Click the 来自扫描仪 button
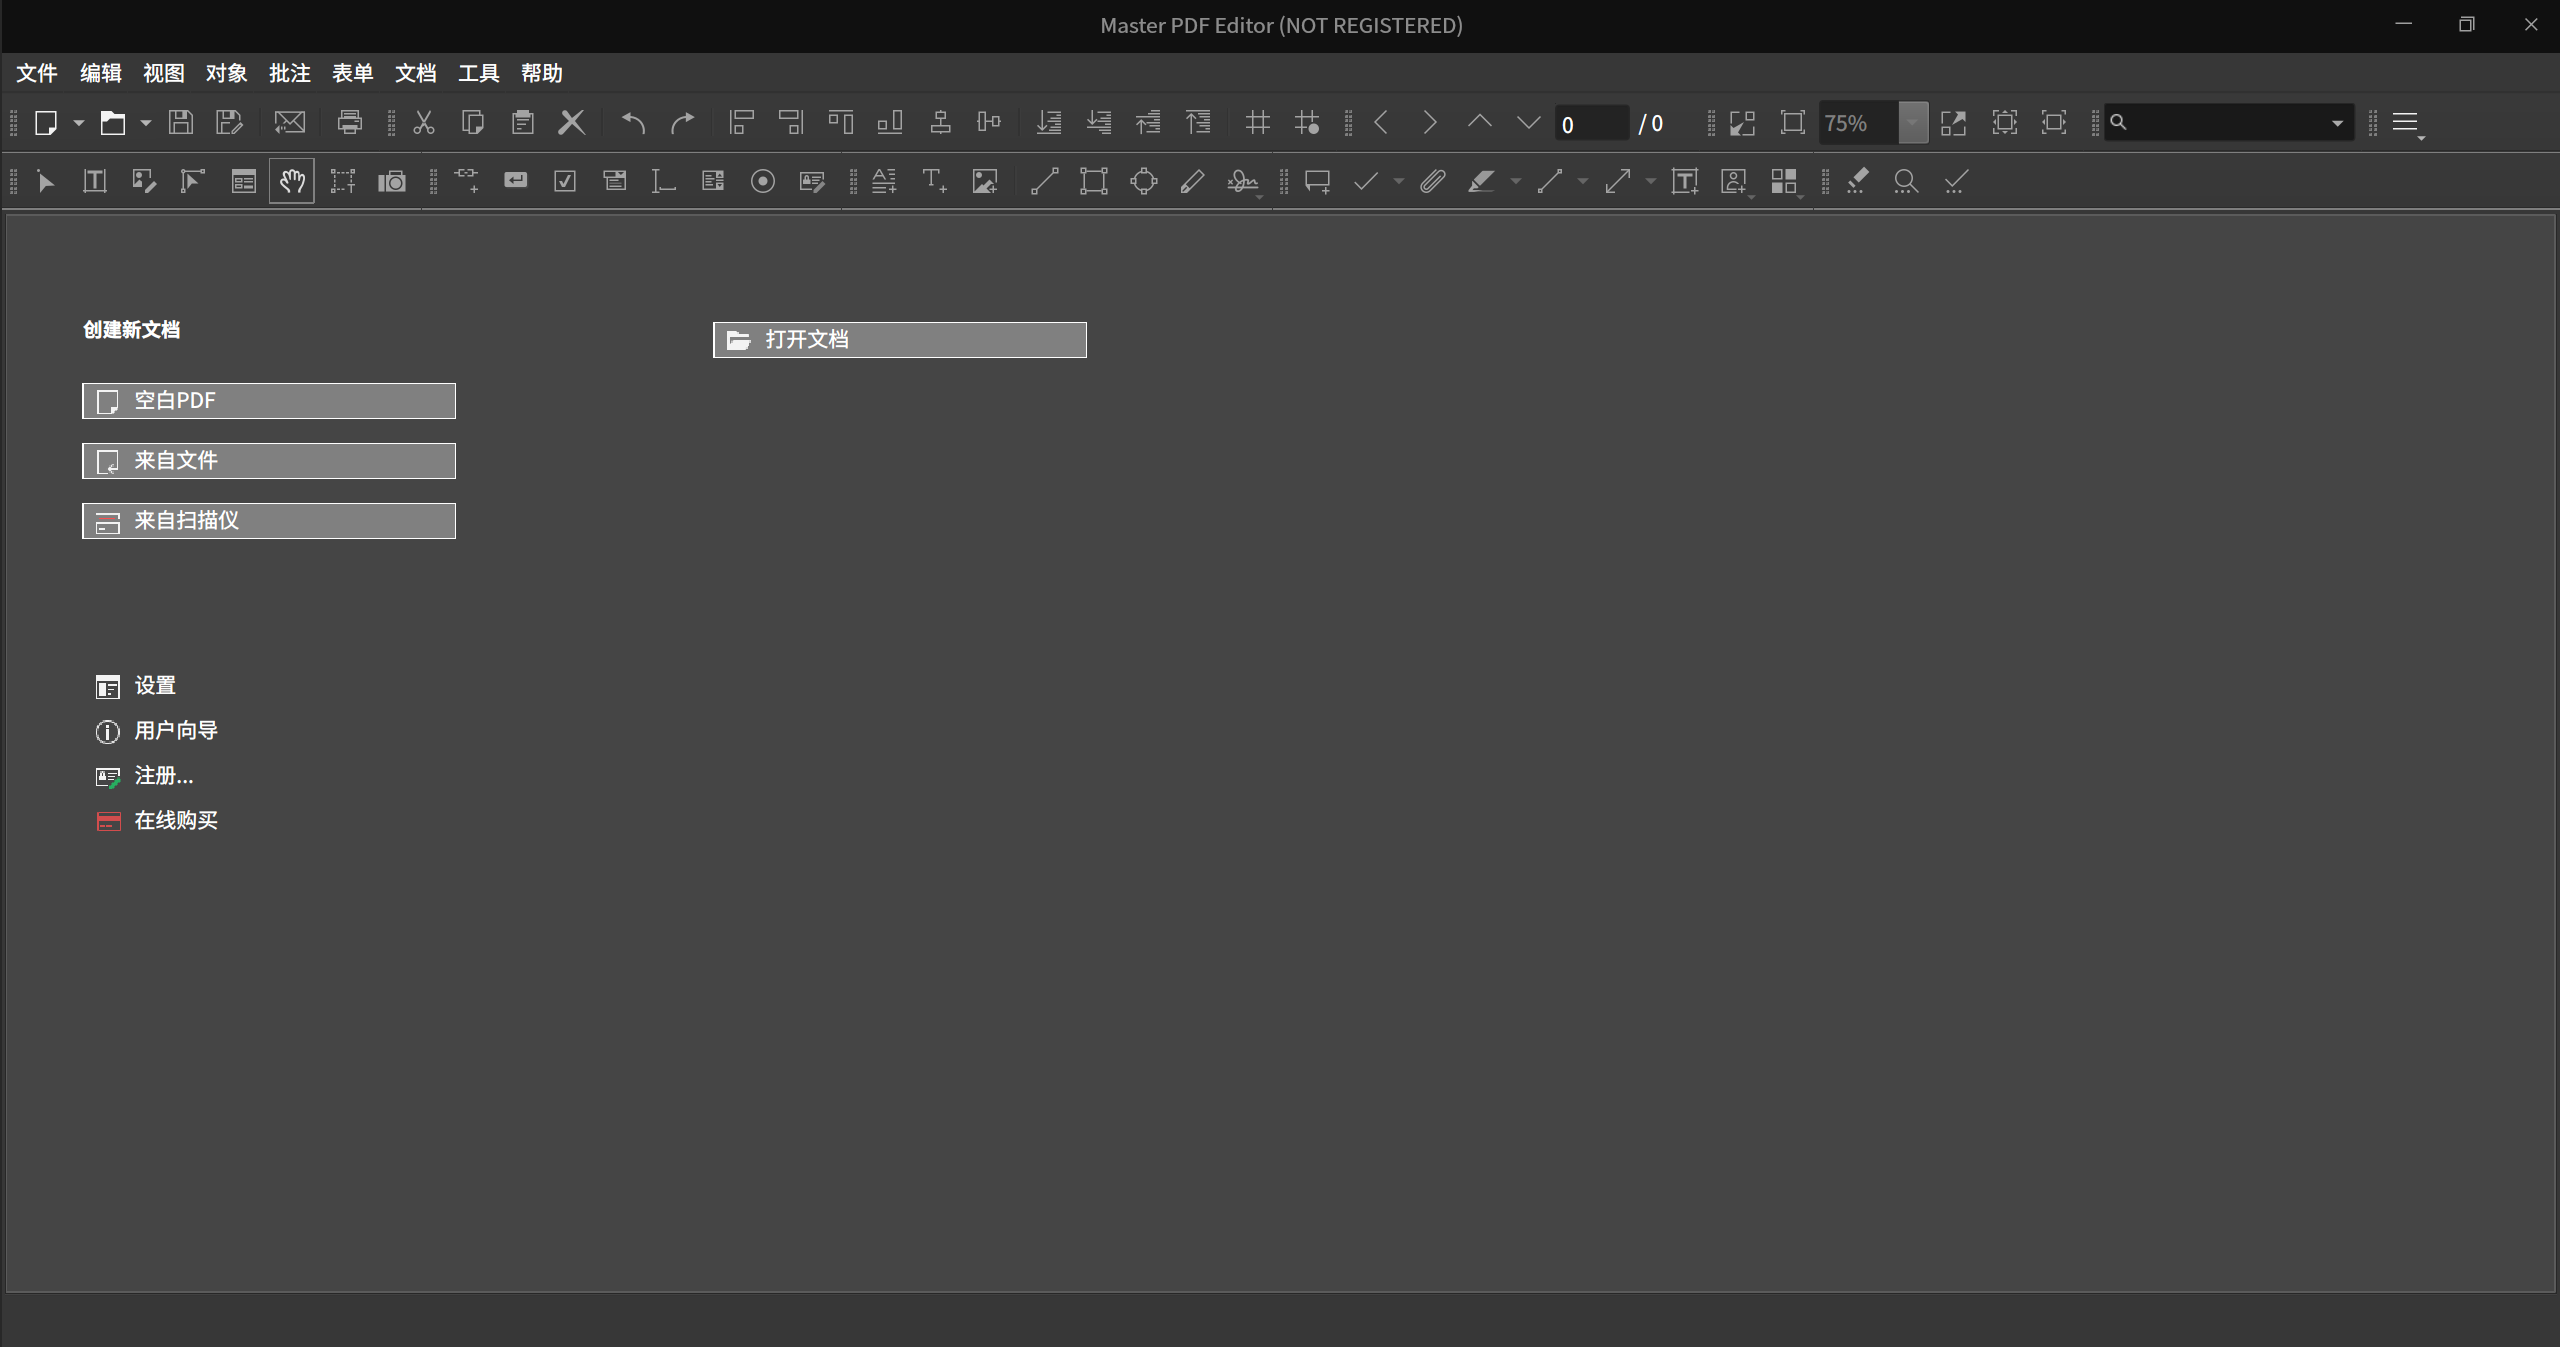Image resolution: width=2560 pixels, height=1347 pixels. click(x=269, y=521)
